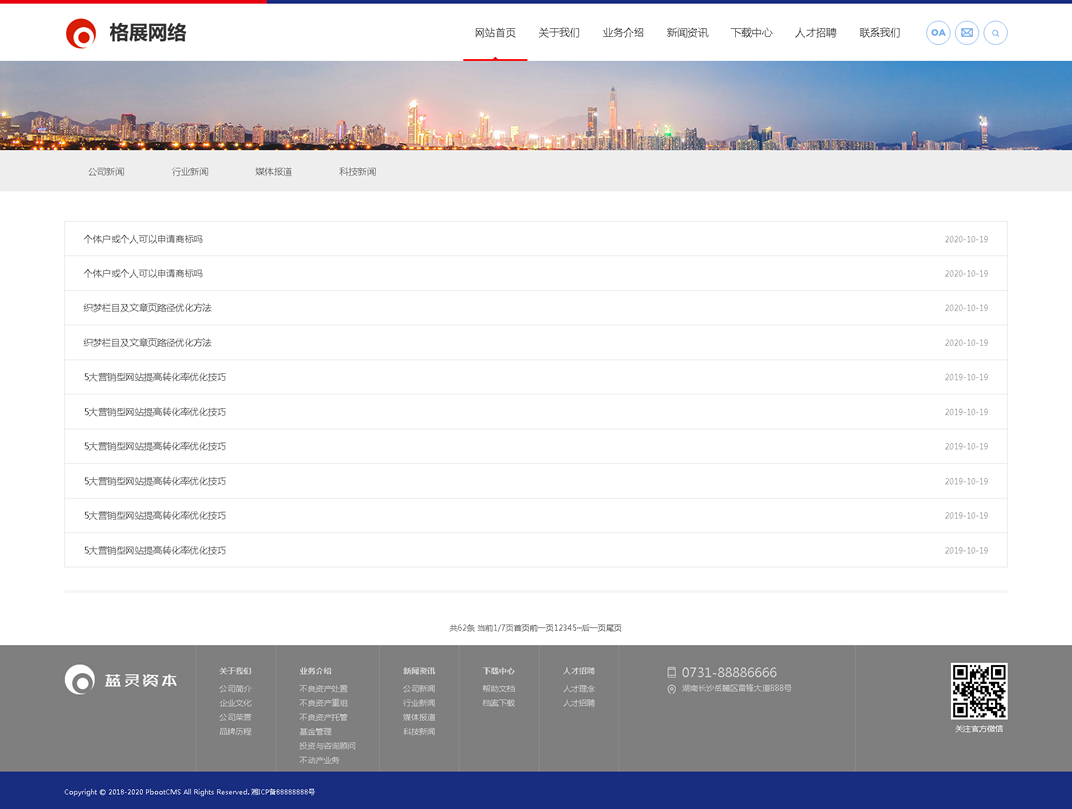Select the 公司新闻 category tab
1072x809 pixels.
(106, 172)
